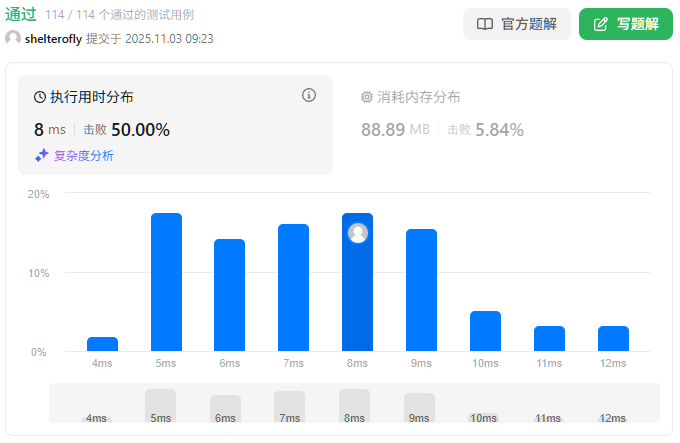Click shelterofly's profile avatar icon
680x443 pixels.
point(13,38)
